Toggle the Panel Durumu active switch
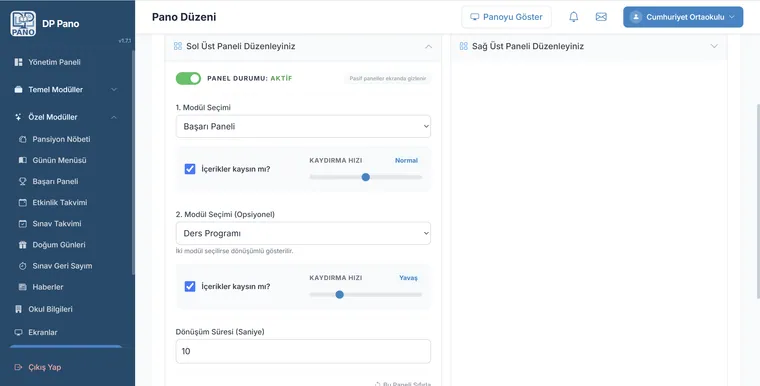760x386 pixels. (188, 79)
